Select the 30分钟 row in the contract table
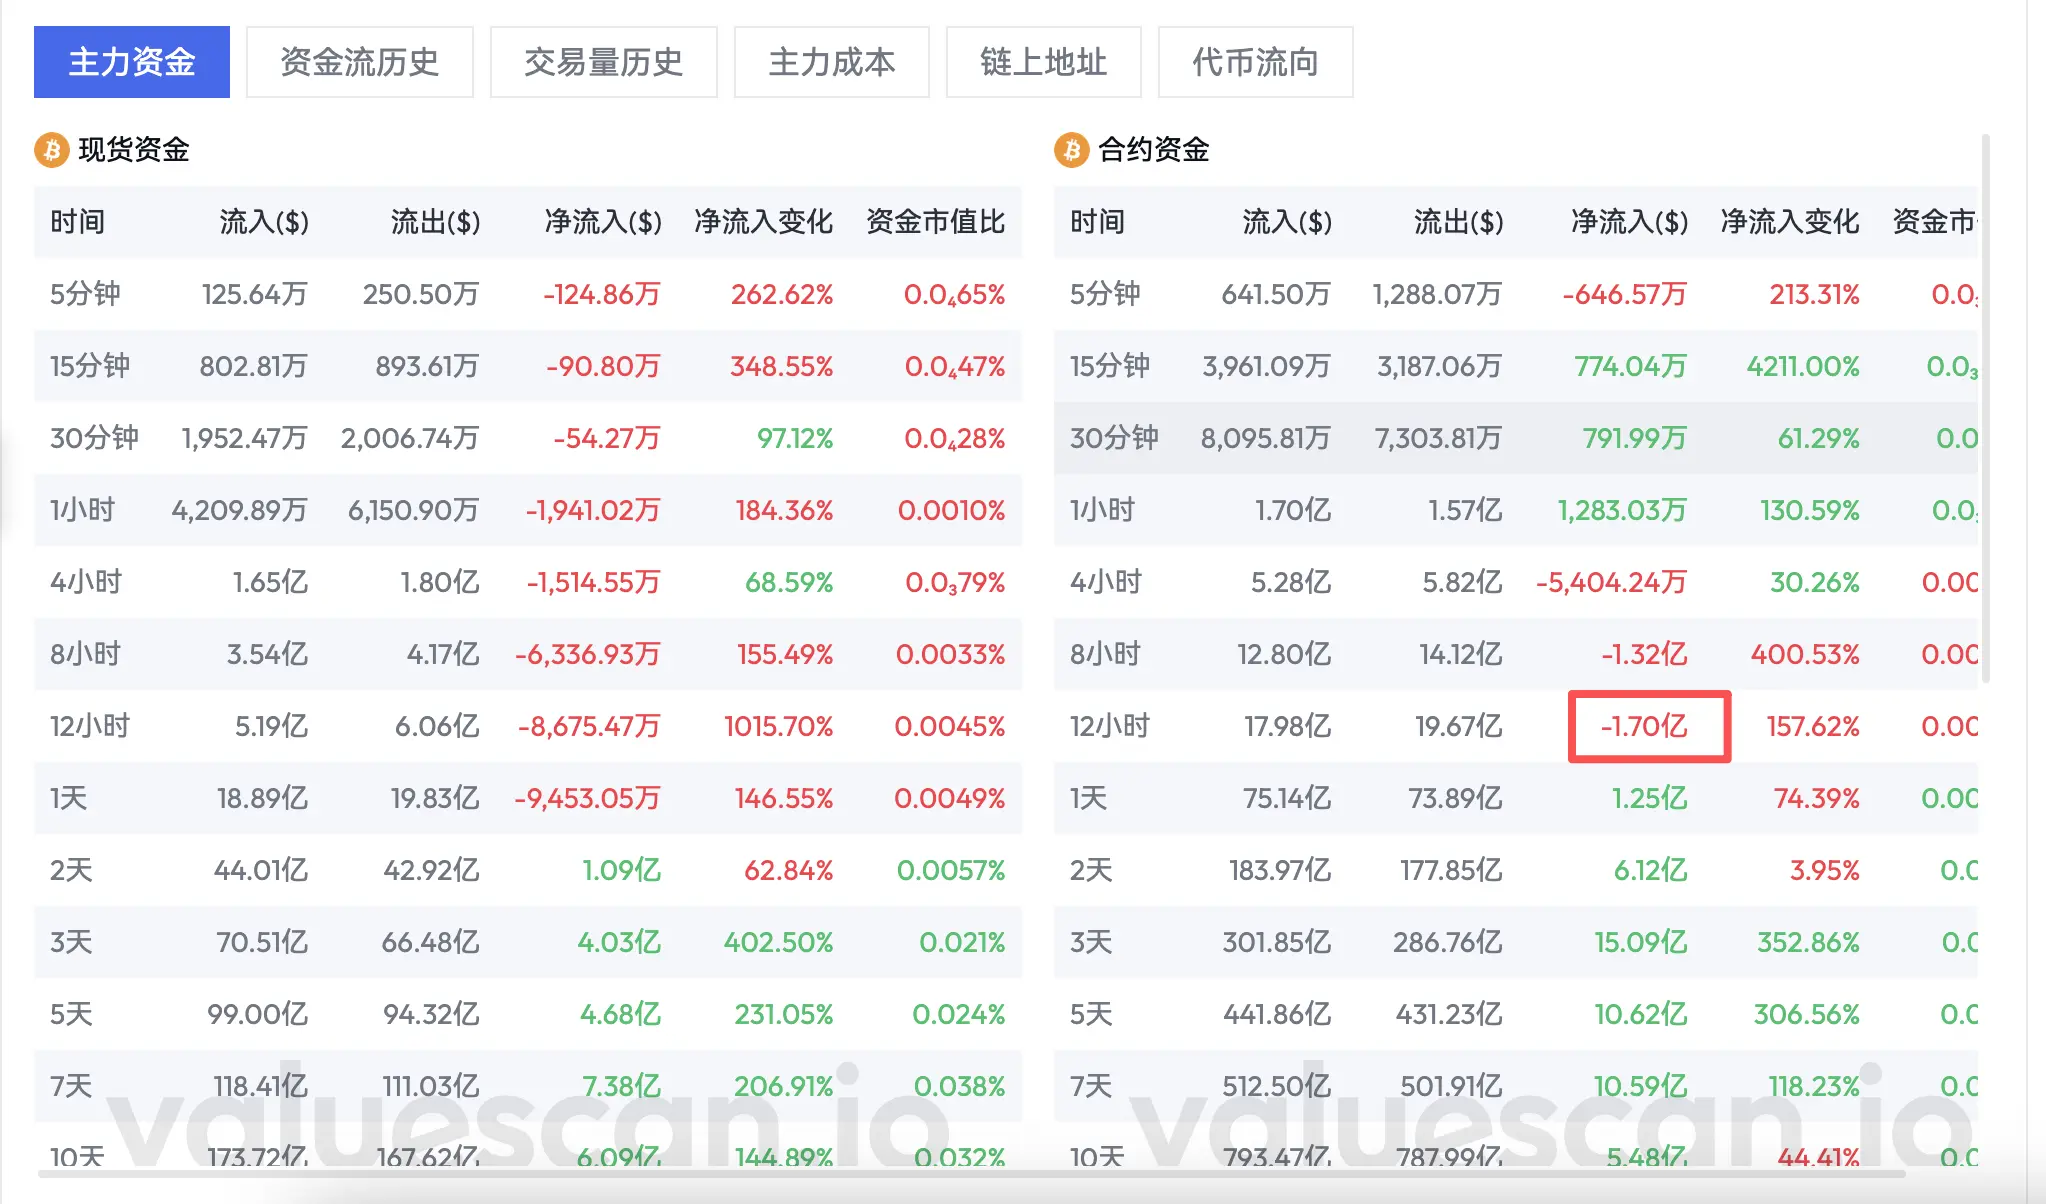This screenshot has width=2046, height=1204. pyautogui.click(x=1113, y=438)
